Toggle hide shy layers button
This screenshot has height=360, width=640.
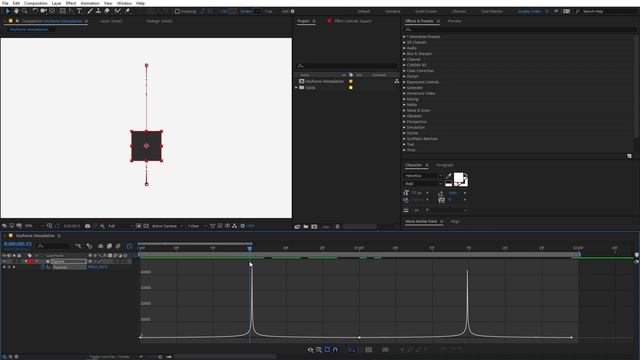(100, 246)
